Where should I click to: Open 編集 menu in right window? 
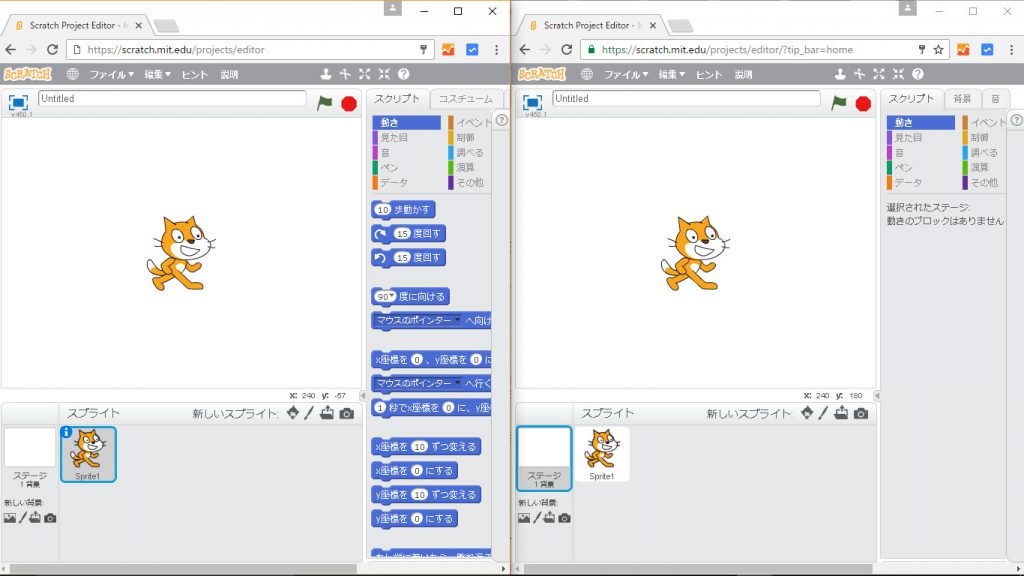671,74
